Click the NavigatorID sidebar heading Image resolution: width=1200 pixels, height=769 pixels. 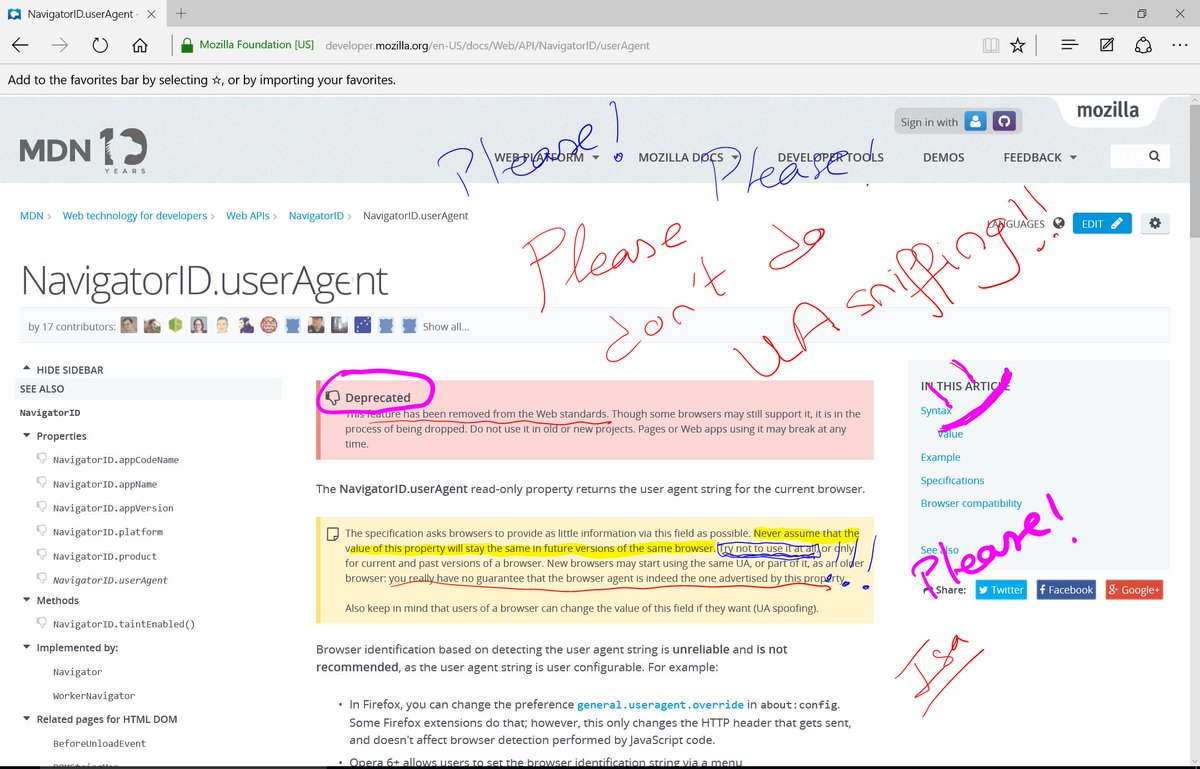click(50, 412)
